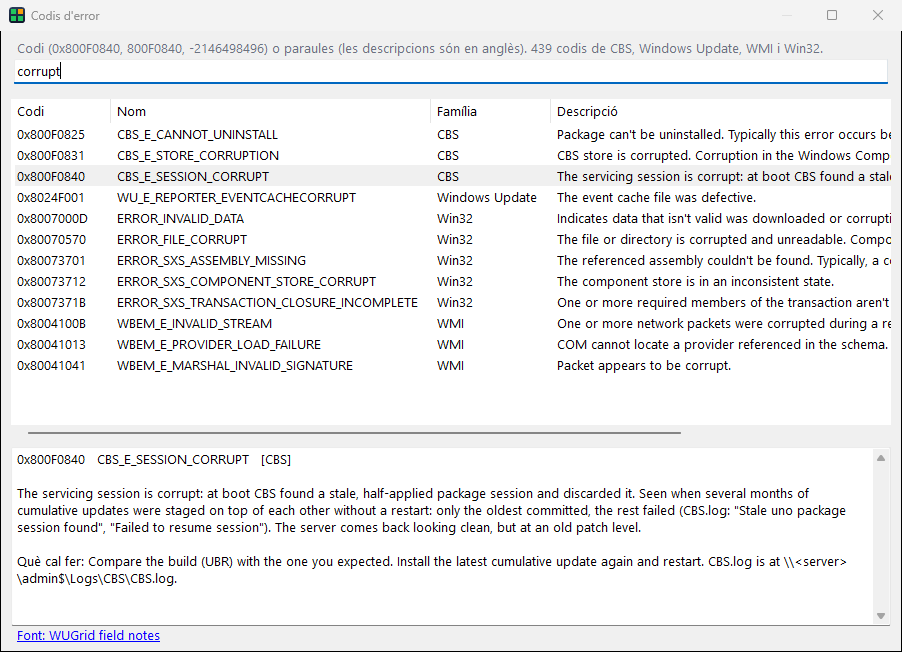Select code 0x800F0840 in the table
This screenshot has height=652, width=902.
point(51,177)
